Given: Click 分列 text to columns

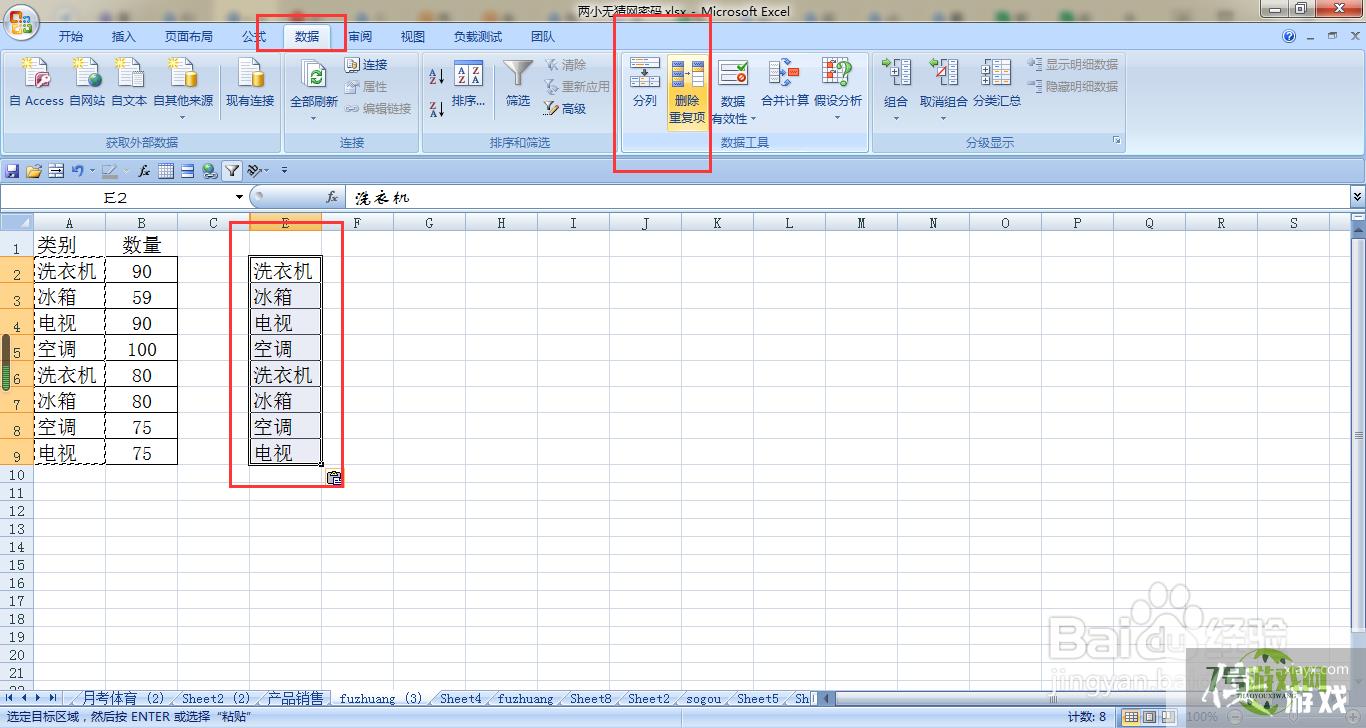Looking at the screenshot, I should click(x=645, y=84).
